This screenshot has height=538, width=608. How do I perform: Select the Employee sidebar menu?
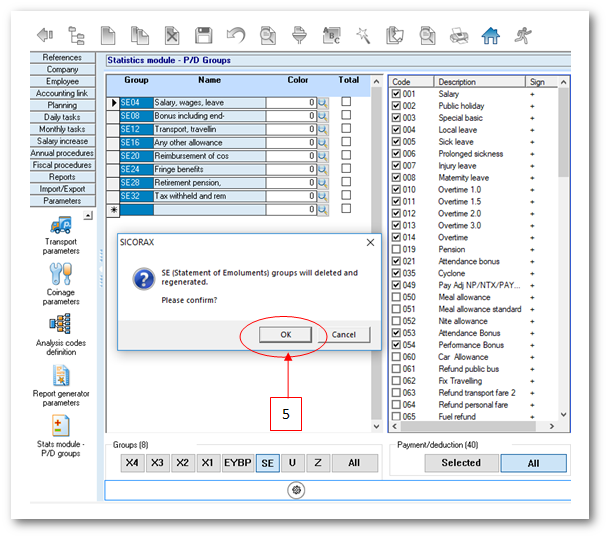pos(62,81)
